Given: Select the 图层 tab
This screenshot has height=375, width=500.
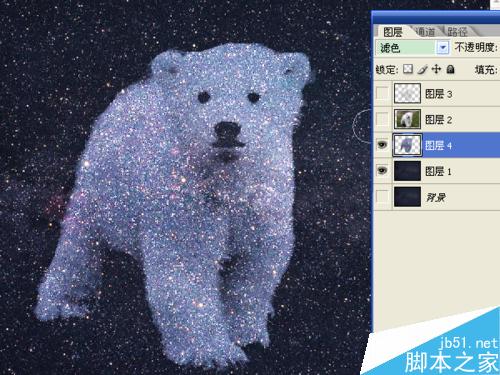Looking at the screenshot, I should pyautogui.click(x=393, y=32).
